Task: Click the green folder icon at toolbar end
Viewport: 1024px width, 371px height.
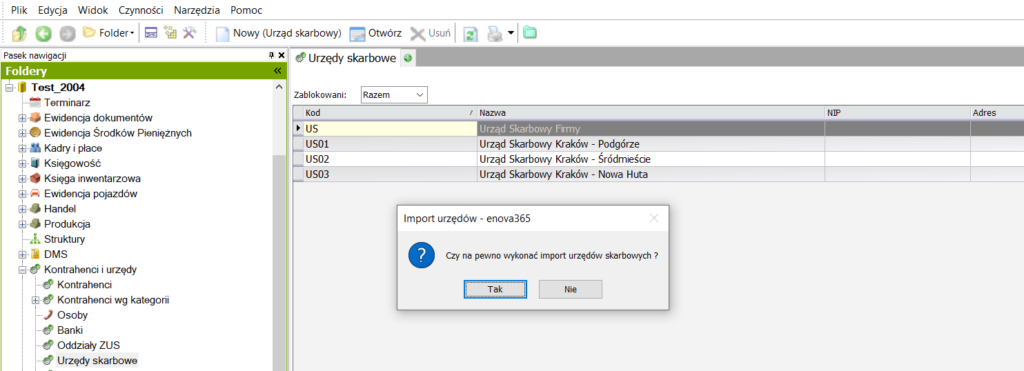Action: coord(530,32)
